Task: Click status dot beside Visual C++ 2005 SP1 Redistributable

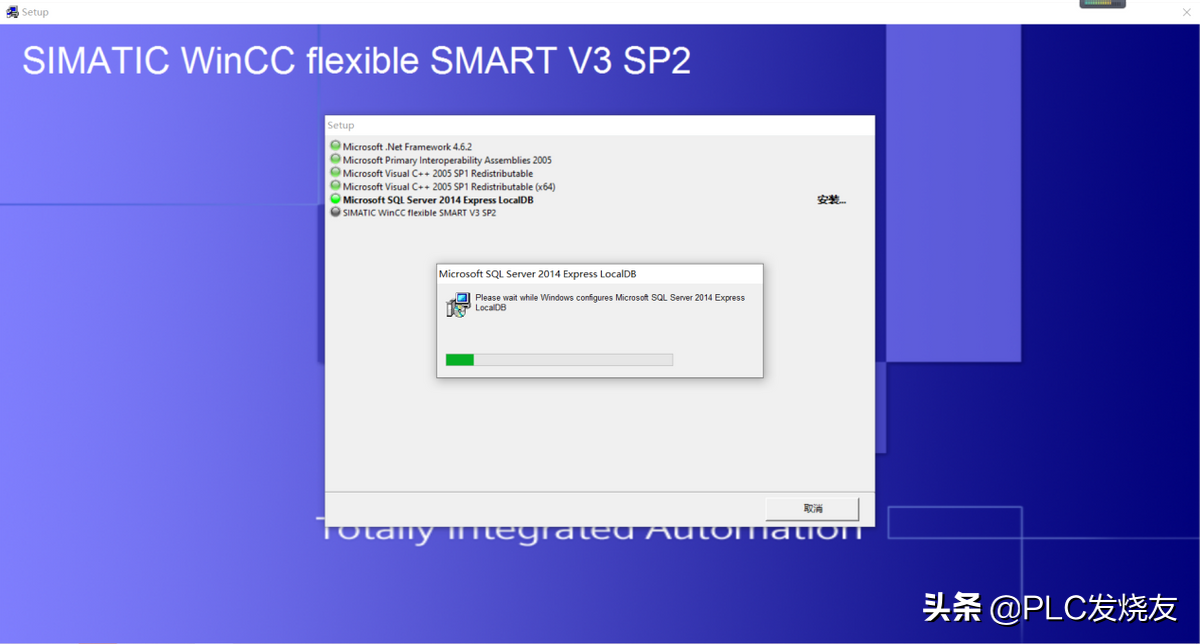Action: [x=335, y=173]
